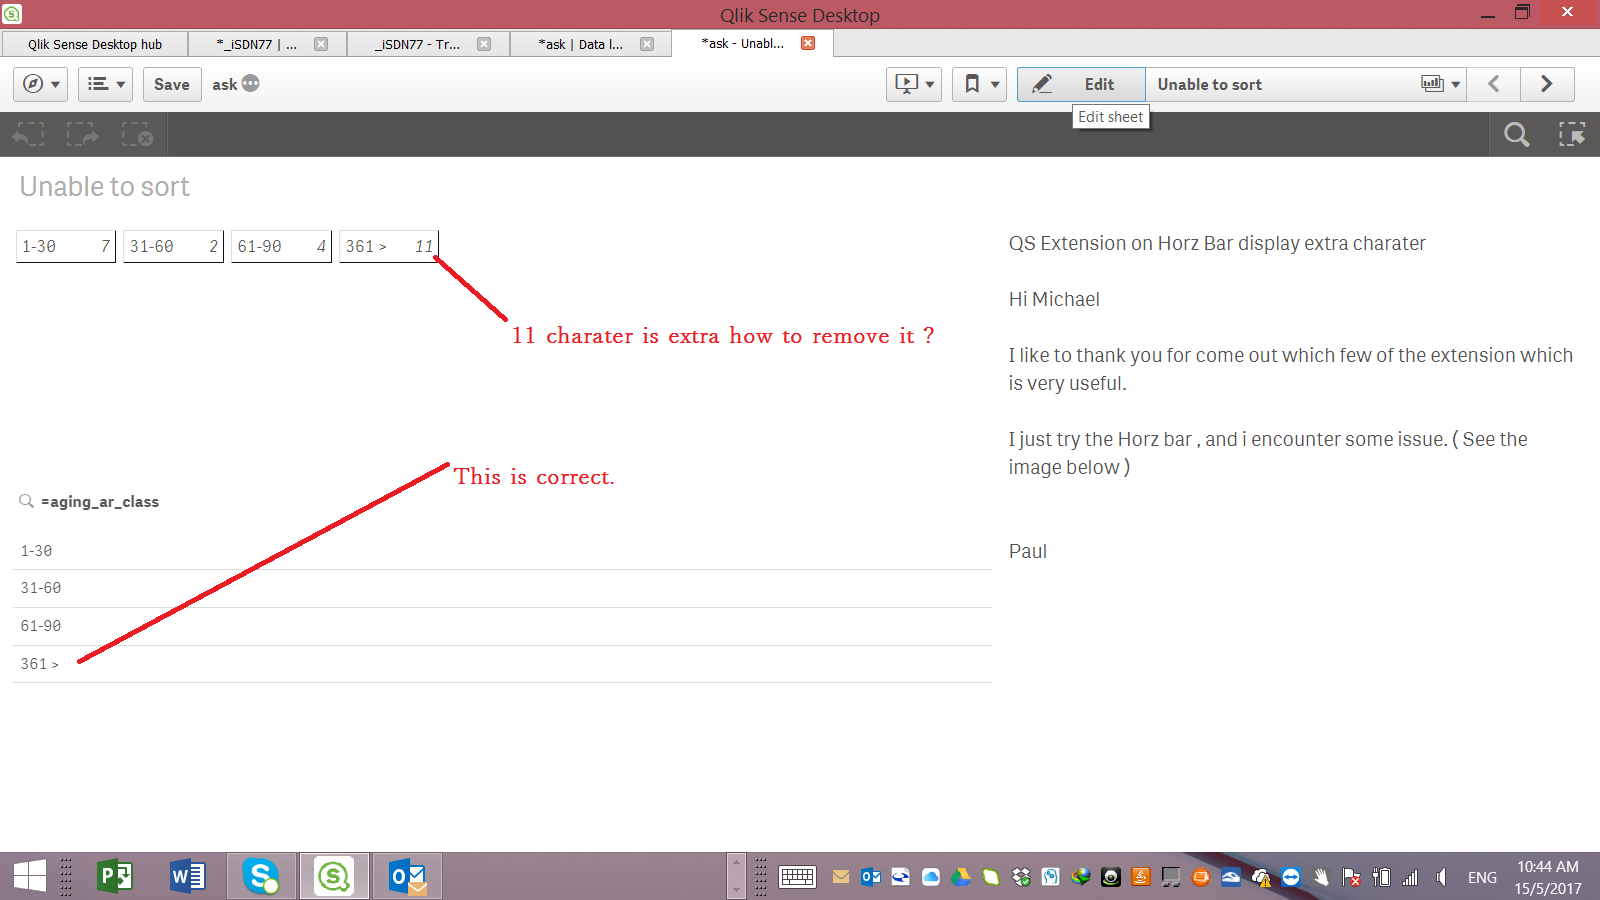Click the mail envelope tray icon
The width and height of the screenshot is (1600, 900).
click(841, 877)
